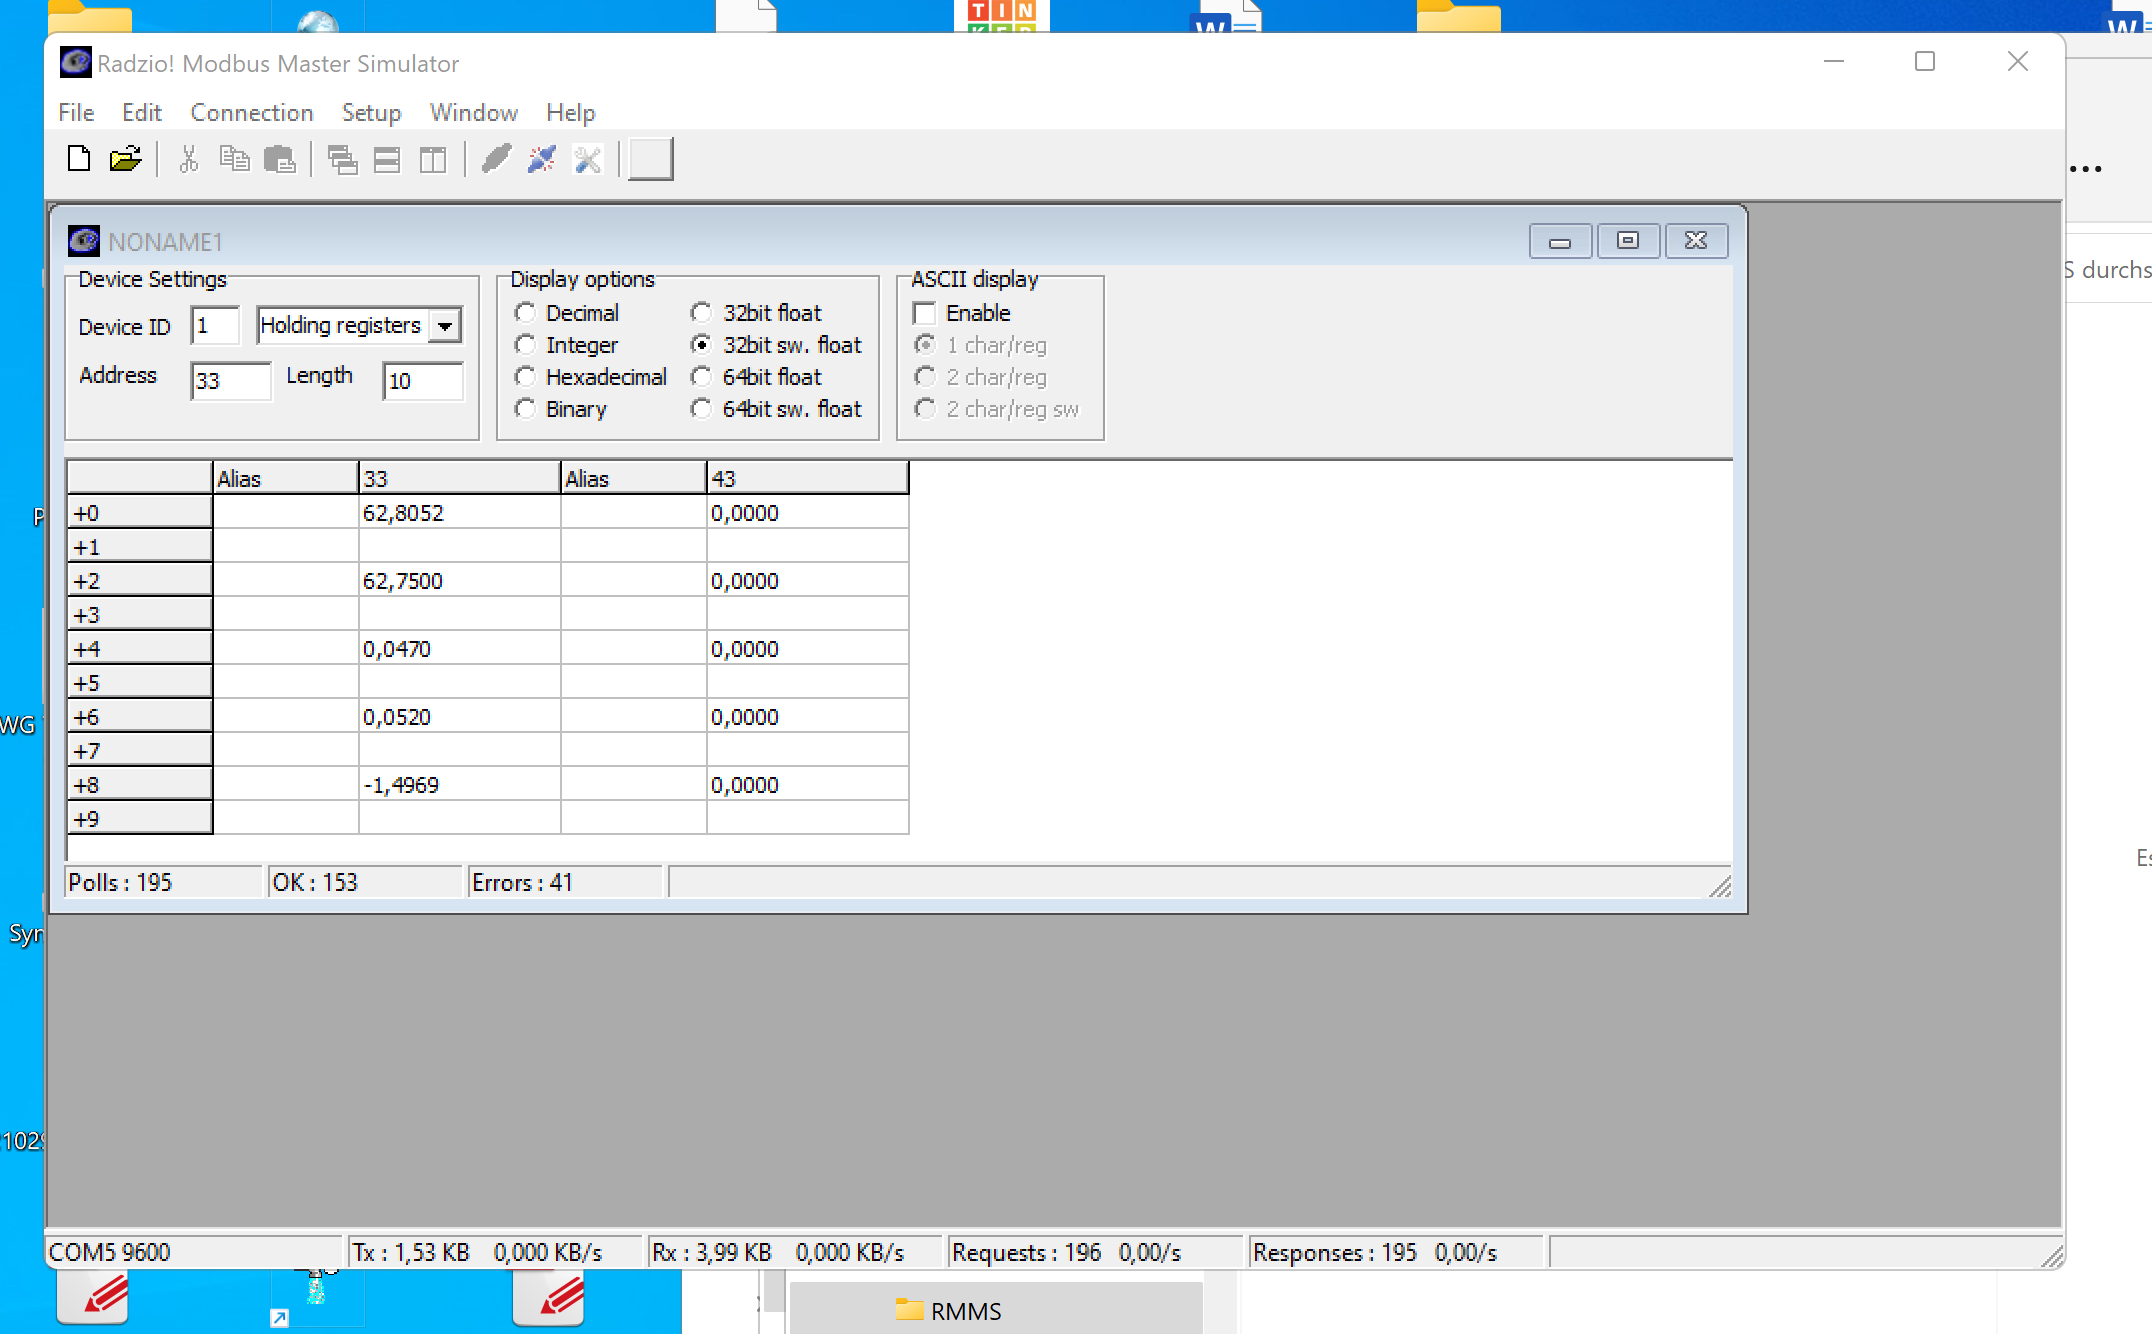The image size is (2152, 1334).
Task: Enable the ASCII display checkbox
Action: pyautogui.click(x=925, y=313)
